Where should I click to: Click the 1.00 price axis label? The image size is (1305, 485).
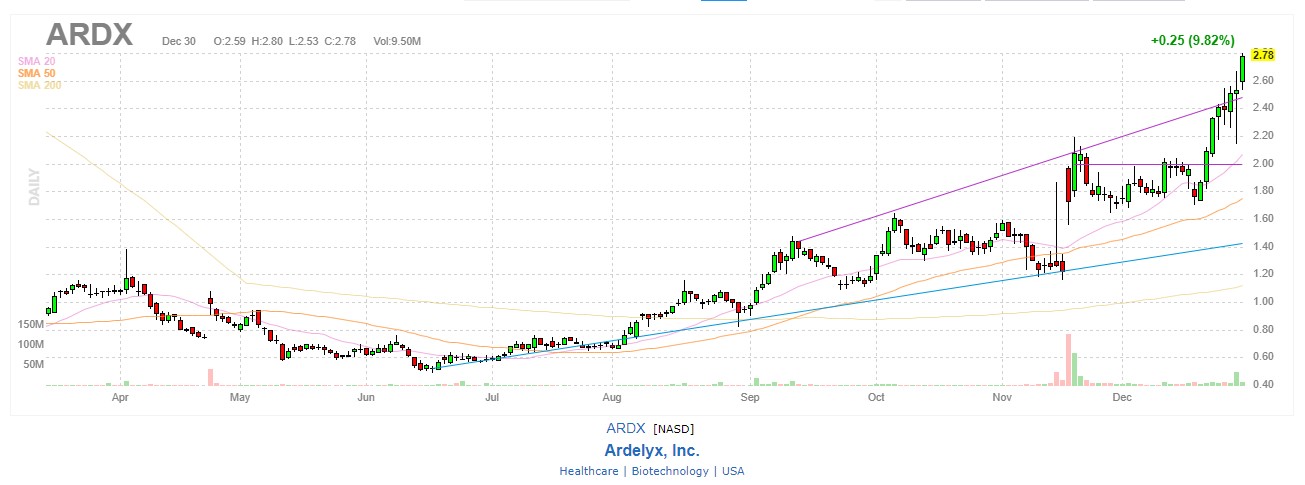[x=1263, y=301]
